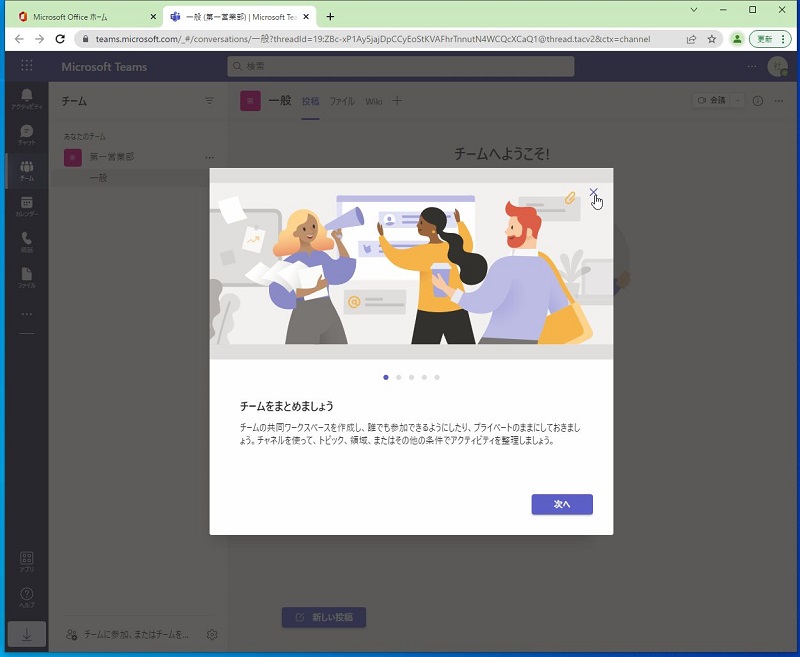Click the Teams search box

401,66
